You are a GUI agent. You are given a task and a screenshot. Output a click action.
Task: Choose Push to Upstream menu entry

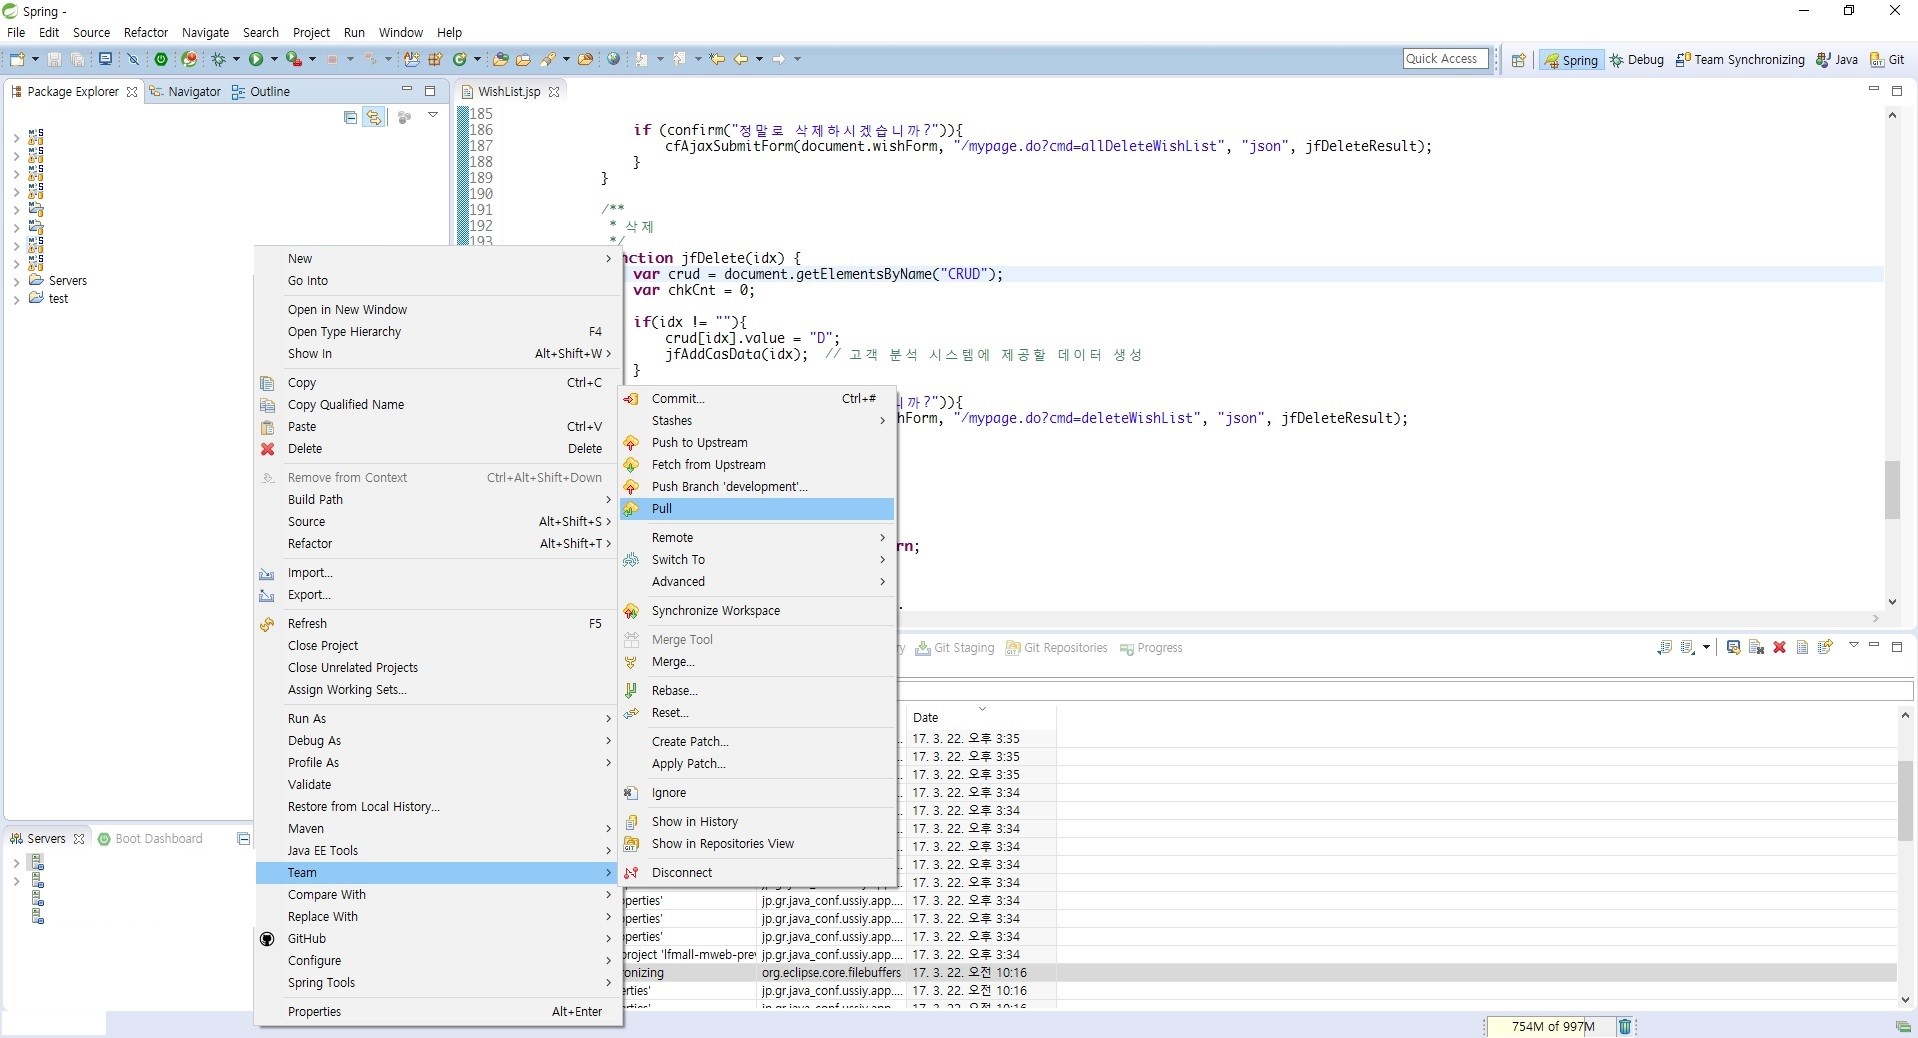756,443
